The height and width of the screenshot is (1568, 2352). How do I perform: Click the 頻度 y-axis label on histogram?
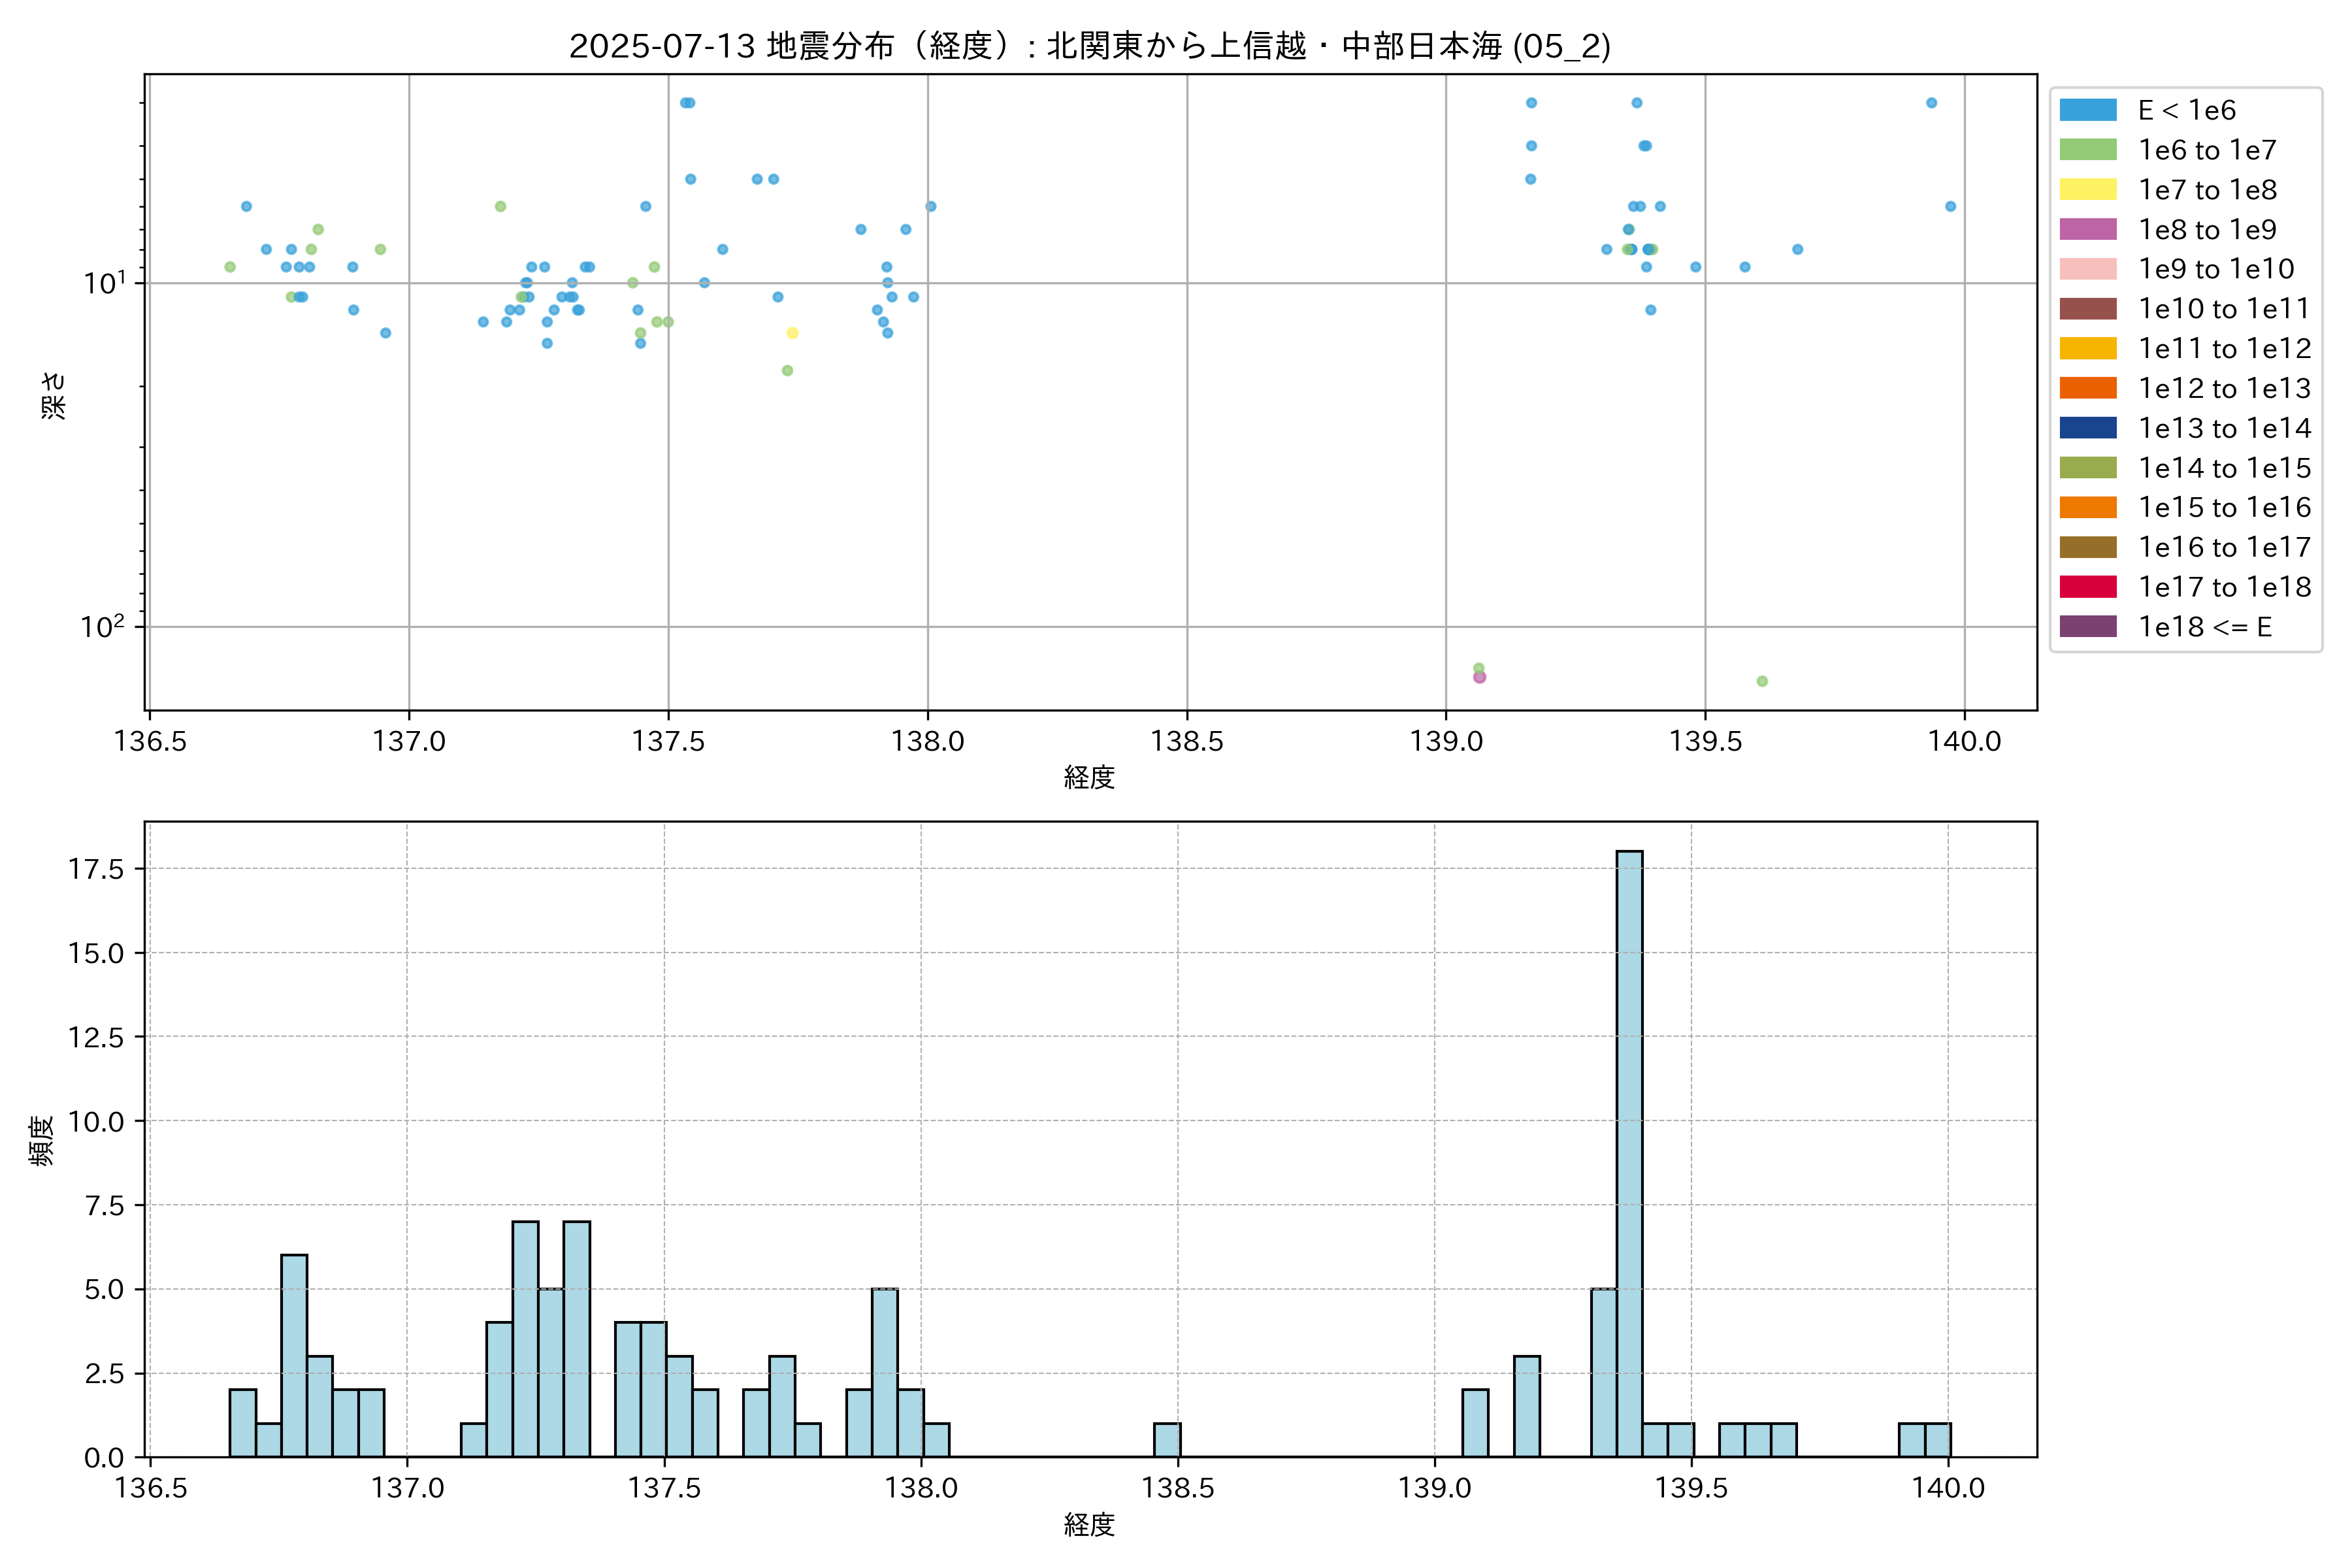pyautogui.click(x=42, y=1140)
